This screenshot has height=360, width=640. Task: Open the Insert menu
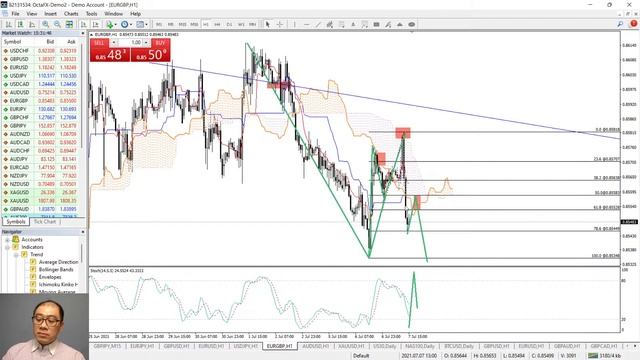[50, 14]
